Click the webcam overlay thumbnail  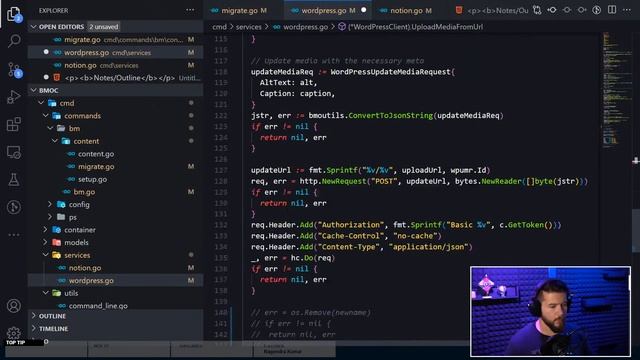pos(550,312)
